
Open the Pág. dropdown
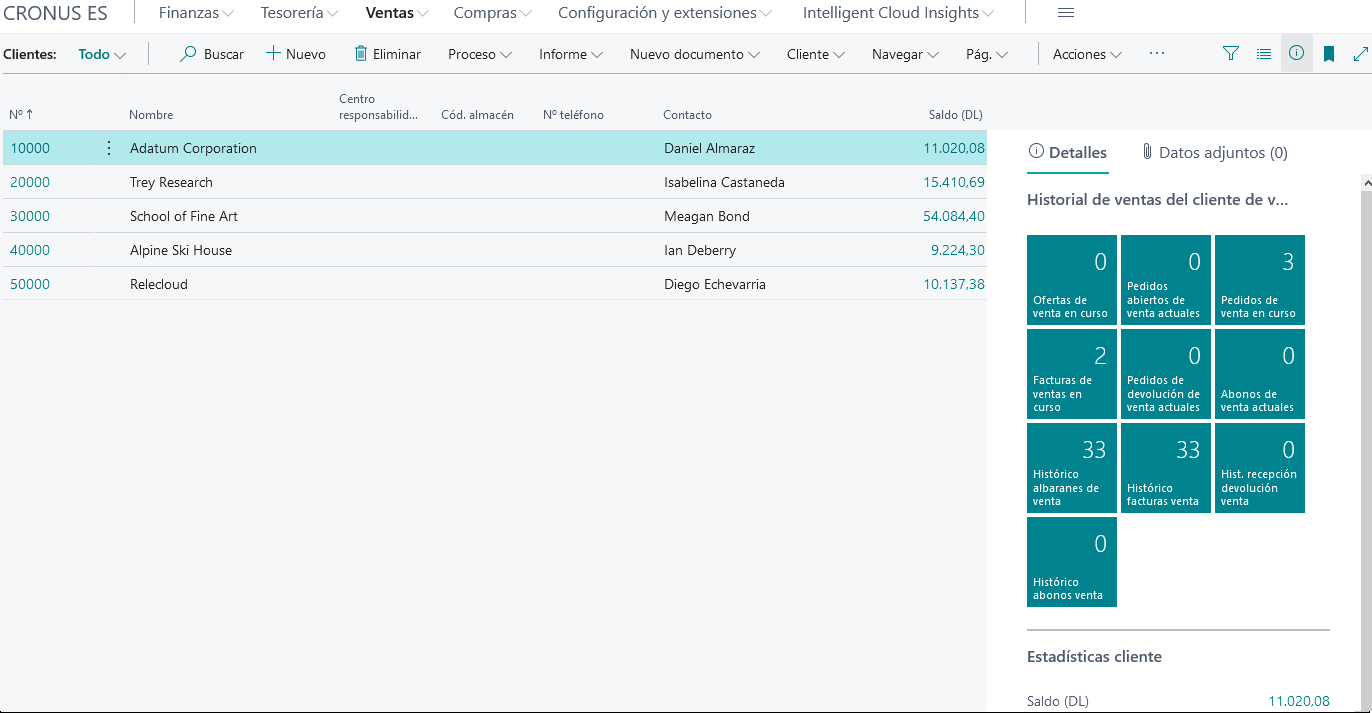(987, 54)
